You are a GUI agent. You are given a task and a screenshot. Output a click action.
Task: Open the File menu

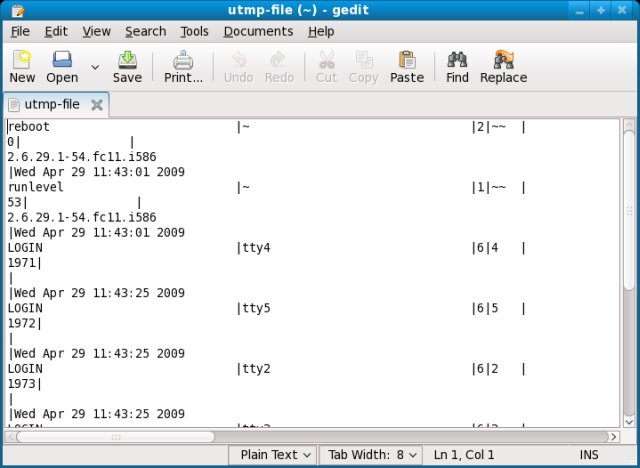(x=20, y=31)
